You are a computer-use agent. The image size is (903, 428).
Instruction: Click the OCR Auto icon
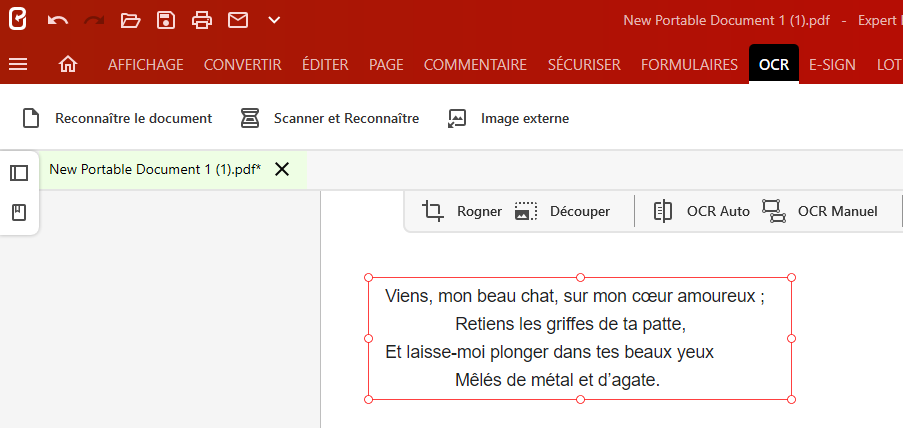click(663, 211)
